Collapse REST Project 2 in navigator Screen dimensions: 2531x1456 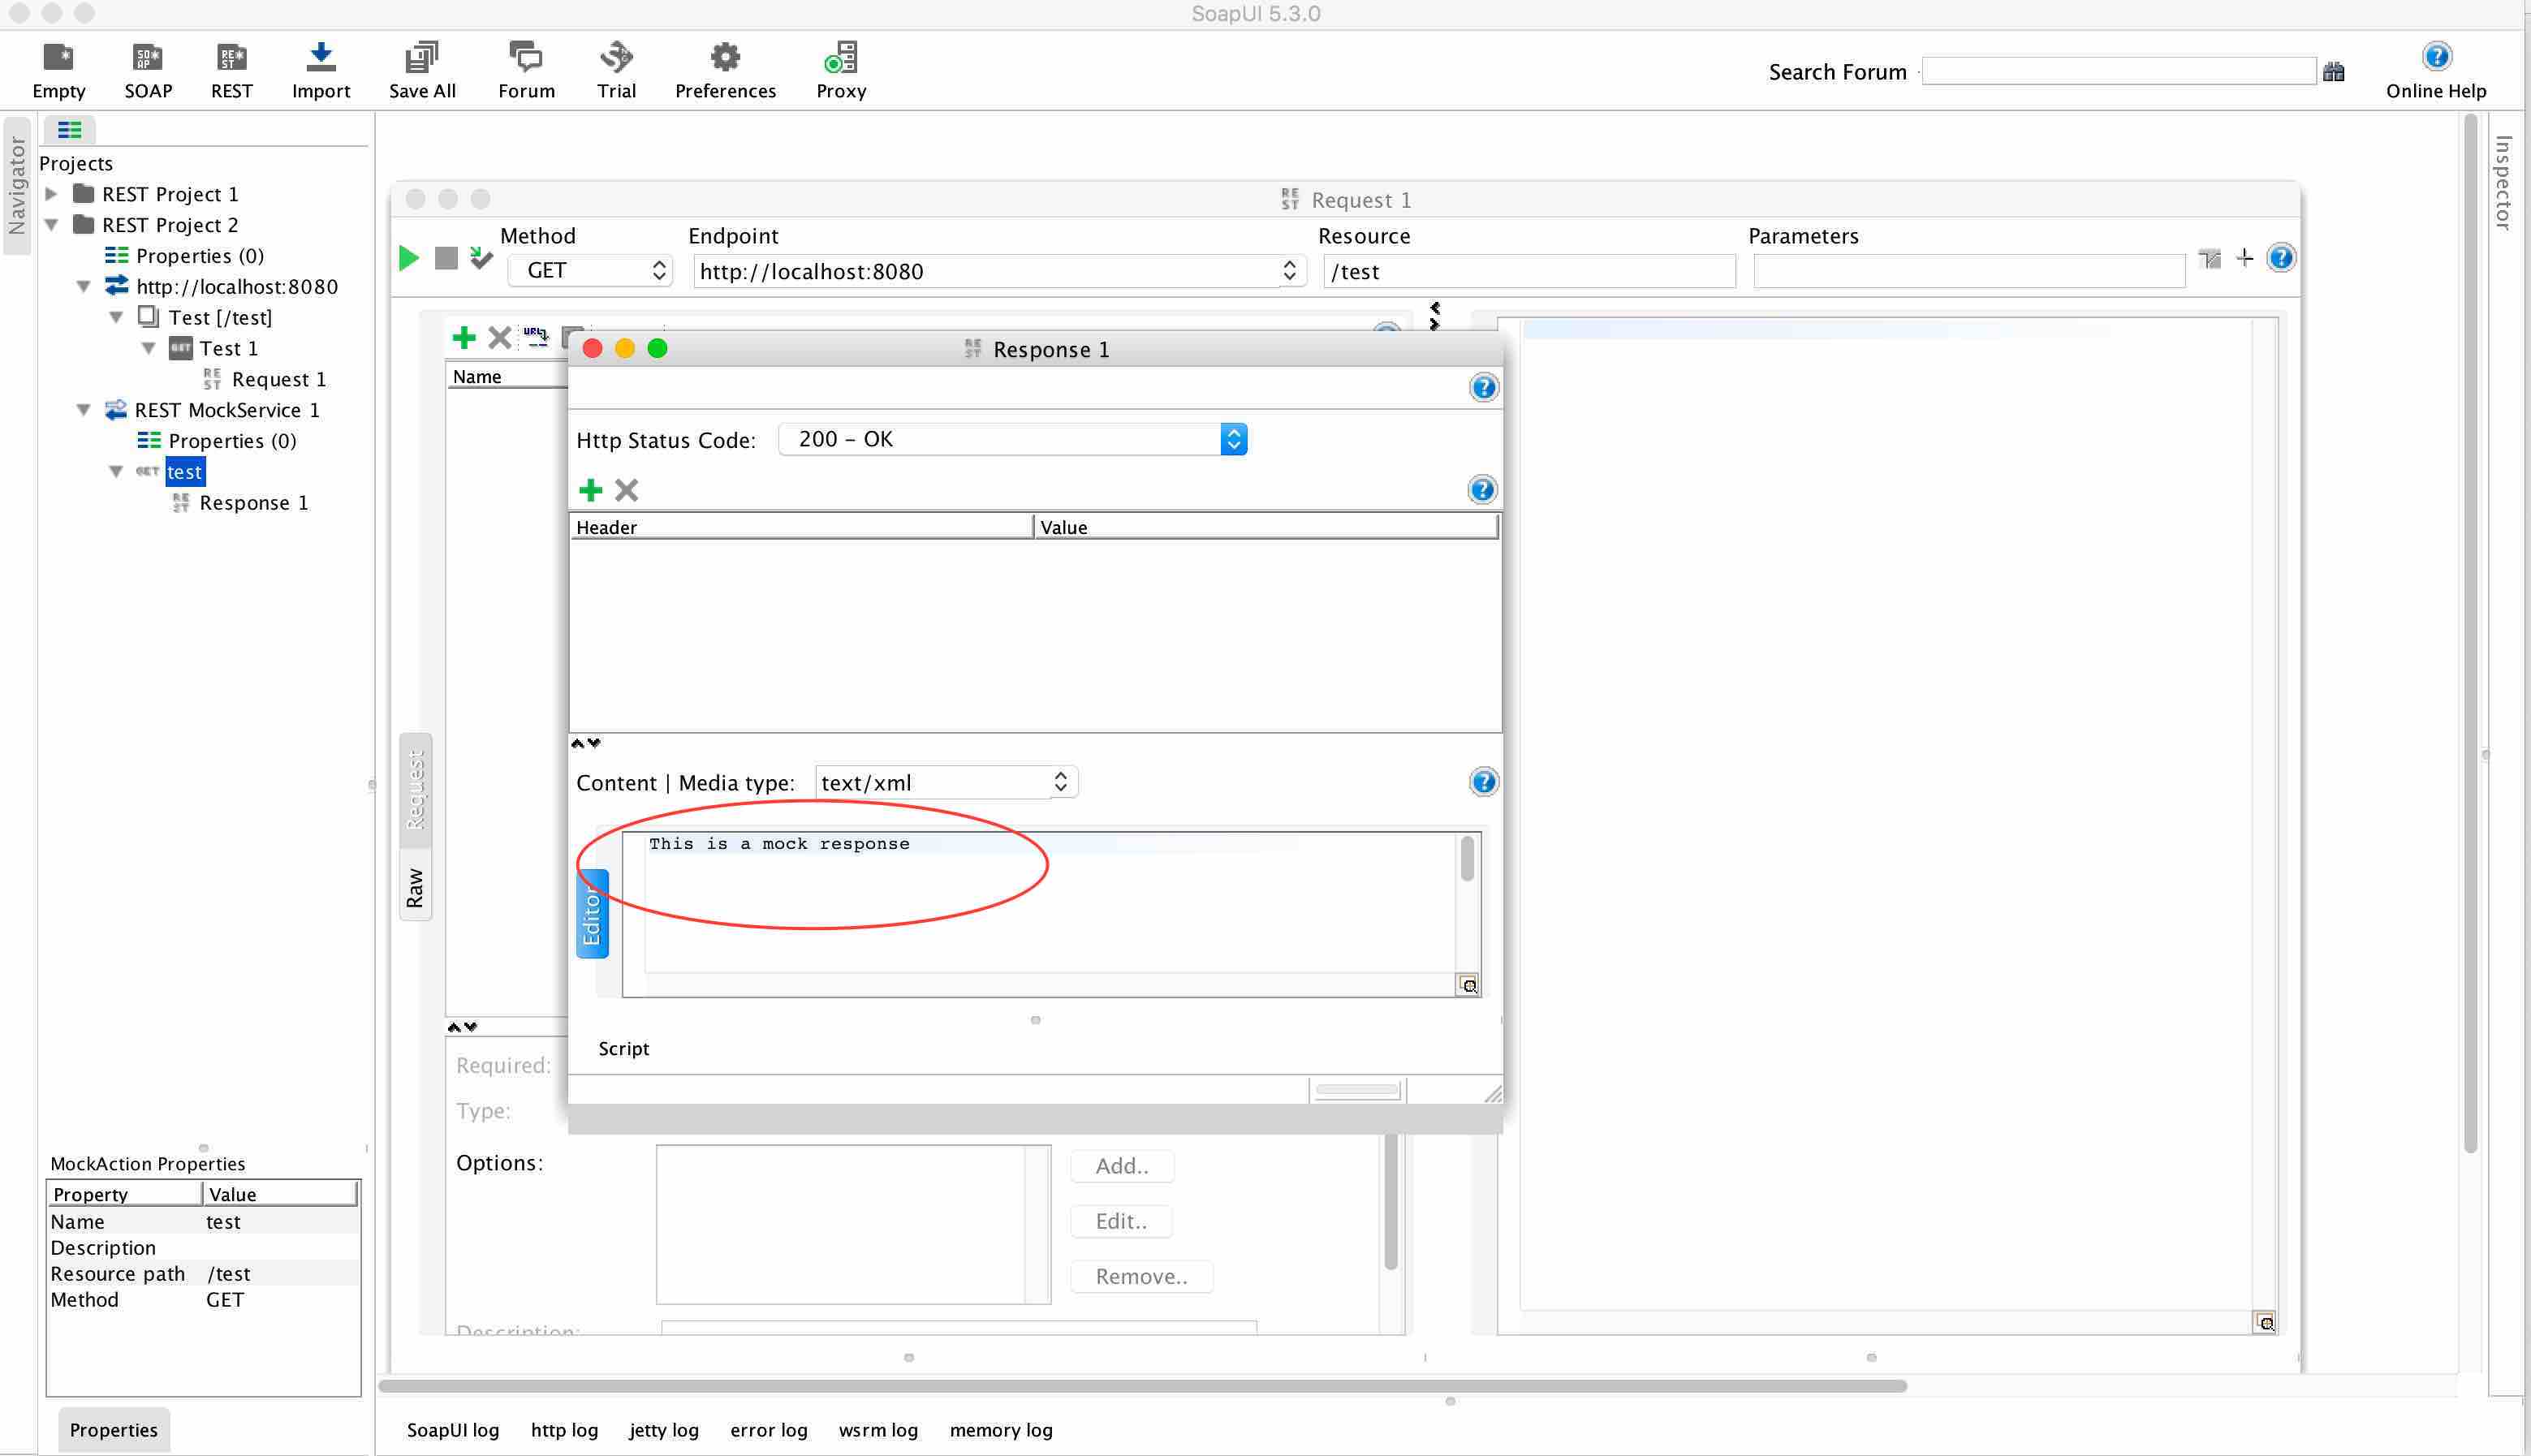coord(51,225)
